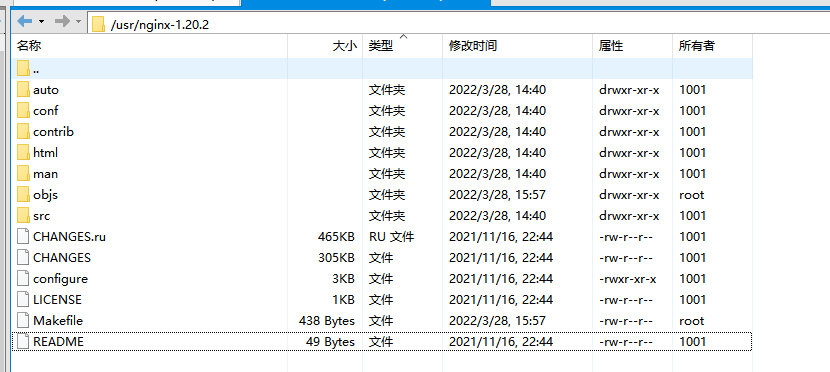Image resolution: width=830 pixels, height=372 pixels.
Task: Select the CHANGES.ru file icon
Action: tap(23, 237)
